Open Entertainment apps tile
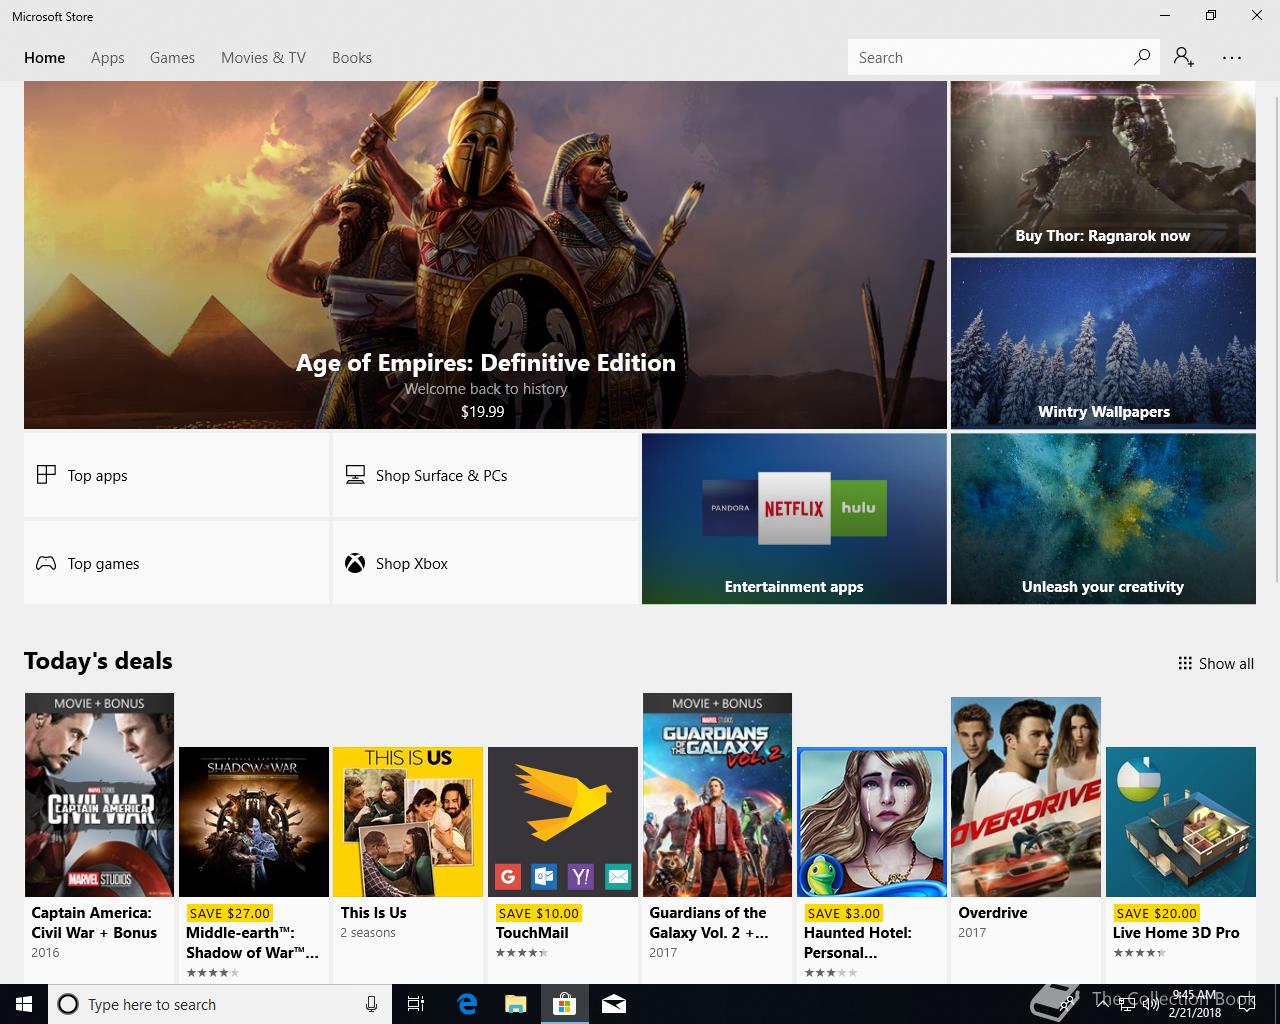1280x1024 pixels. click(x=794, y=518)
